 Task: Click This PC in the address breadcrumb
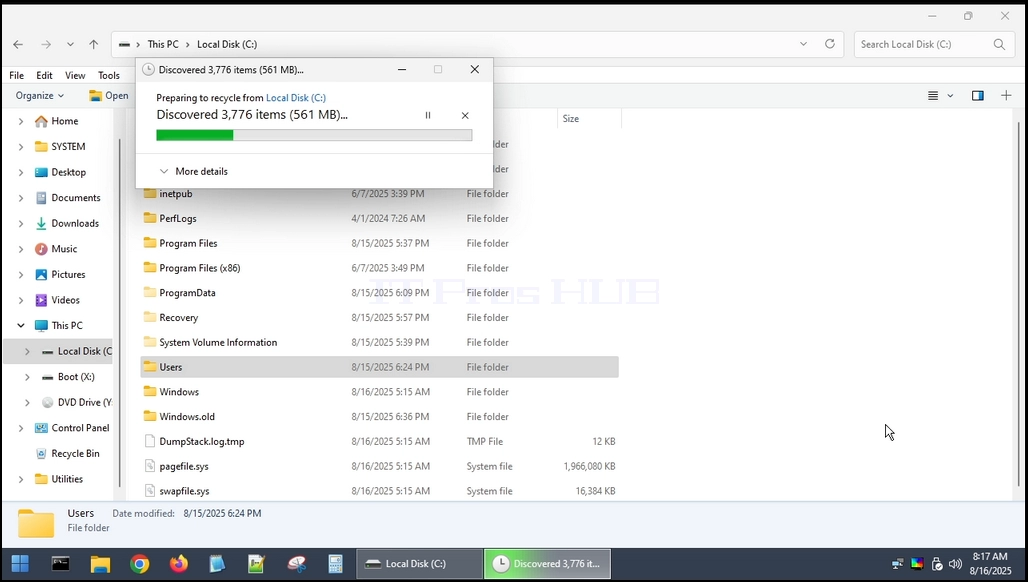[x=163, y=45]
